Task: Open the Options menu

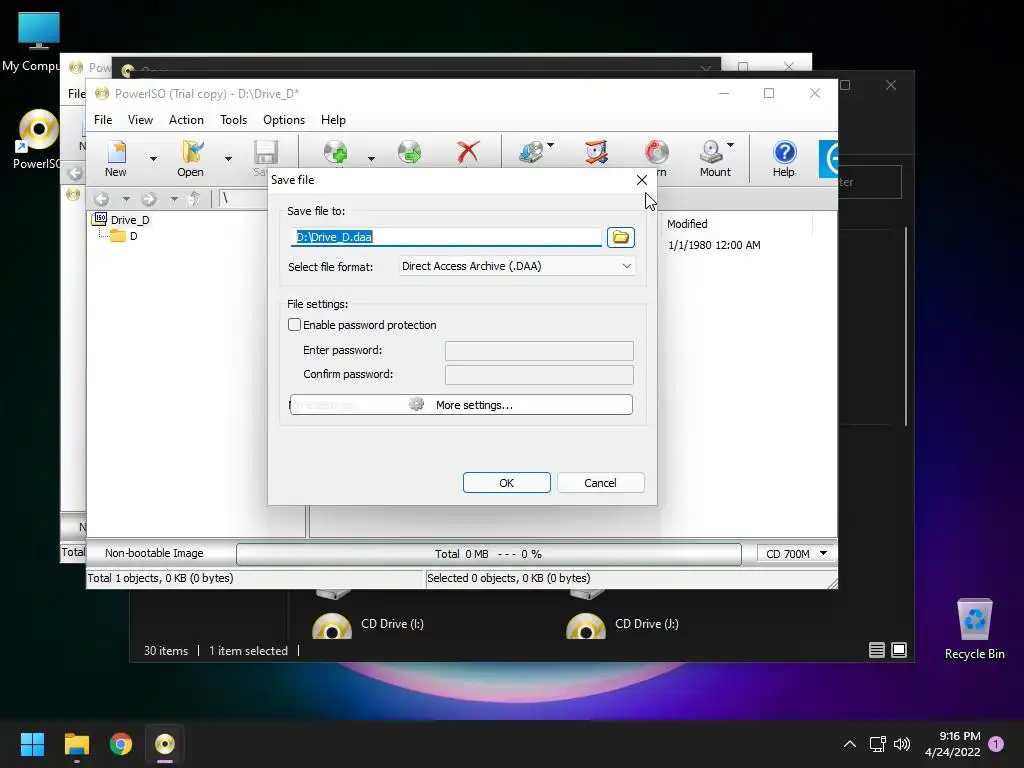Action: click(283, 120)
